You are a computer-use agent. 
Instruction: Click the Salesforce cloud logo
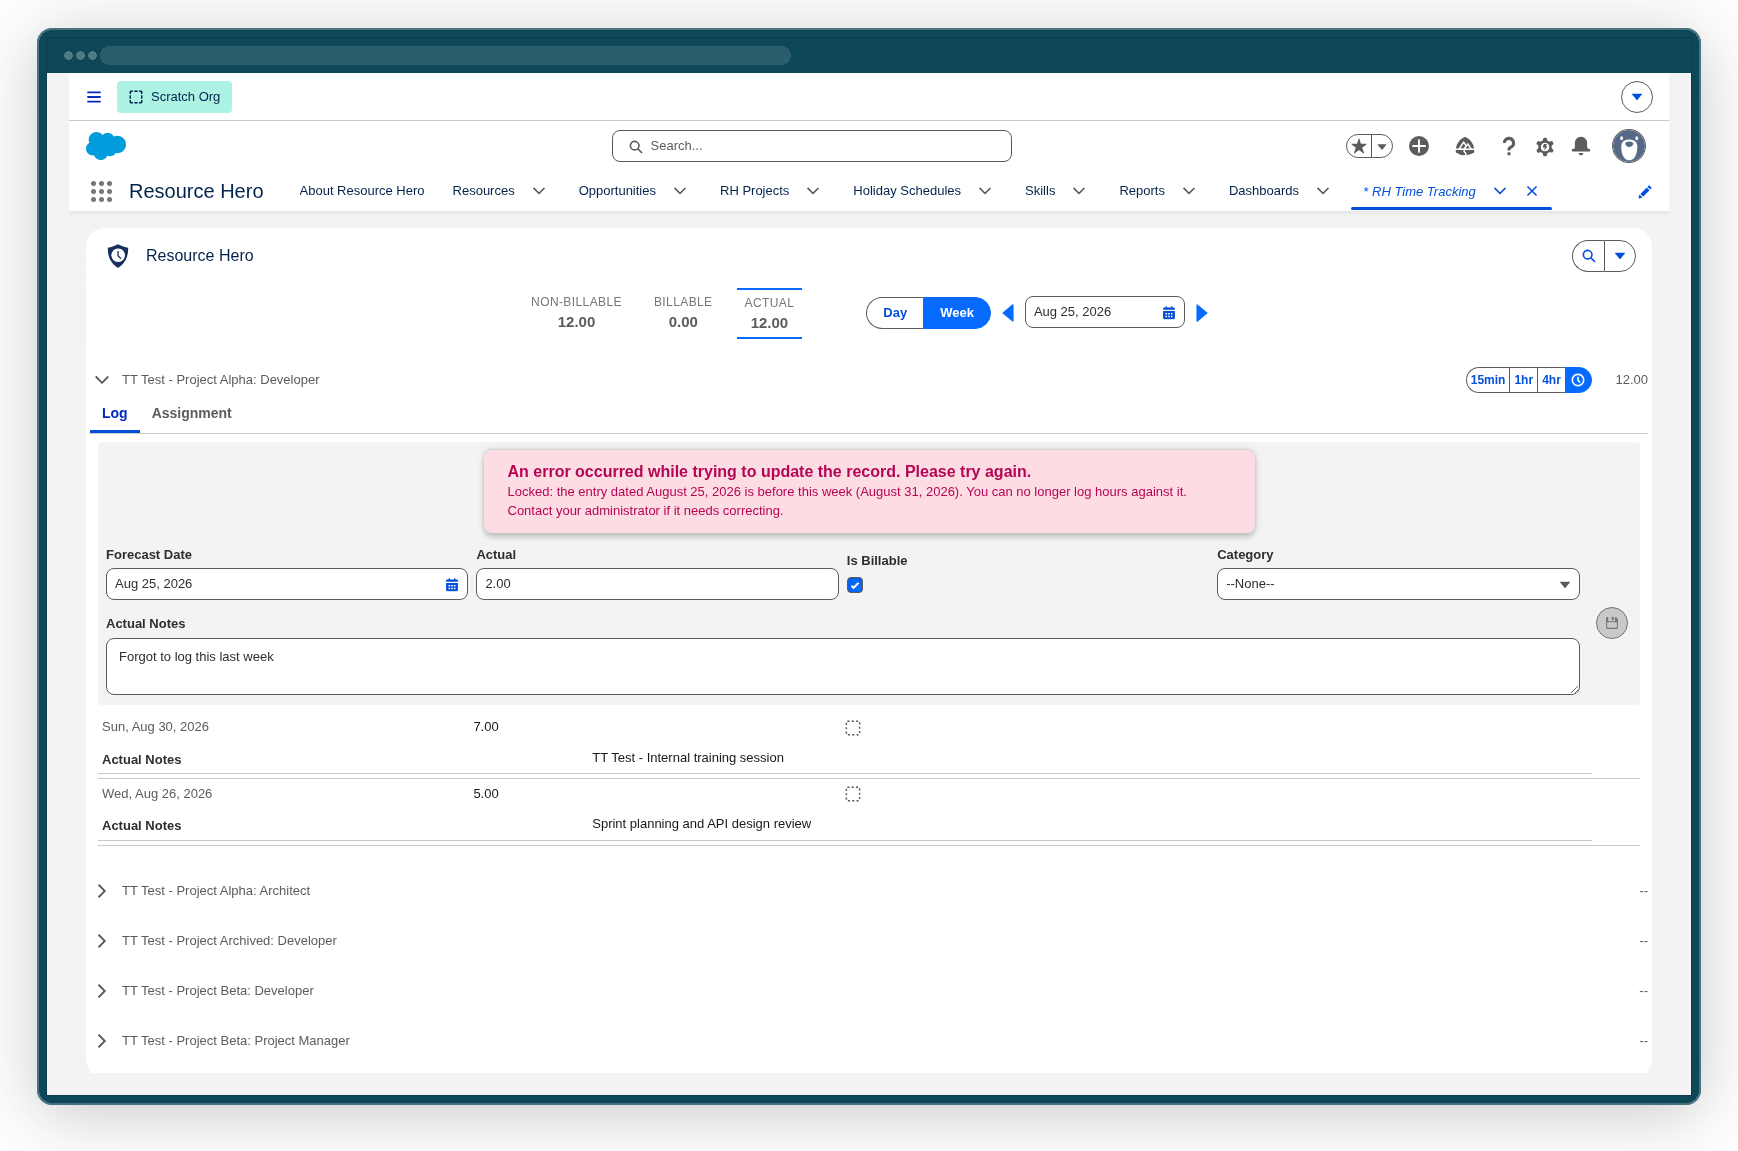(x=106, y=146)
